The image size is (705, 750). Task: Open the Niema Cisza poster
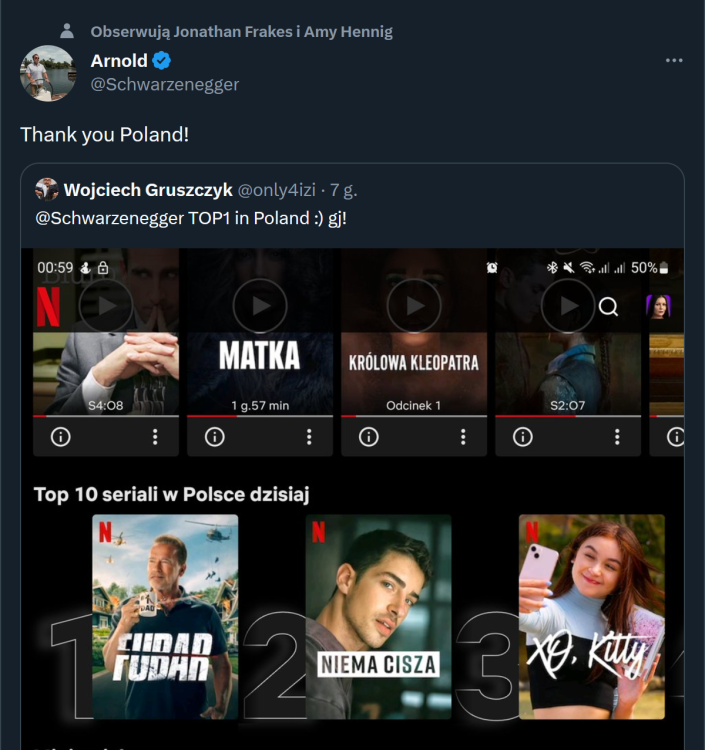pyautogui.click(x=378, y=616)
